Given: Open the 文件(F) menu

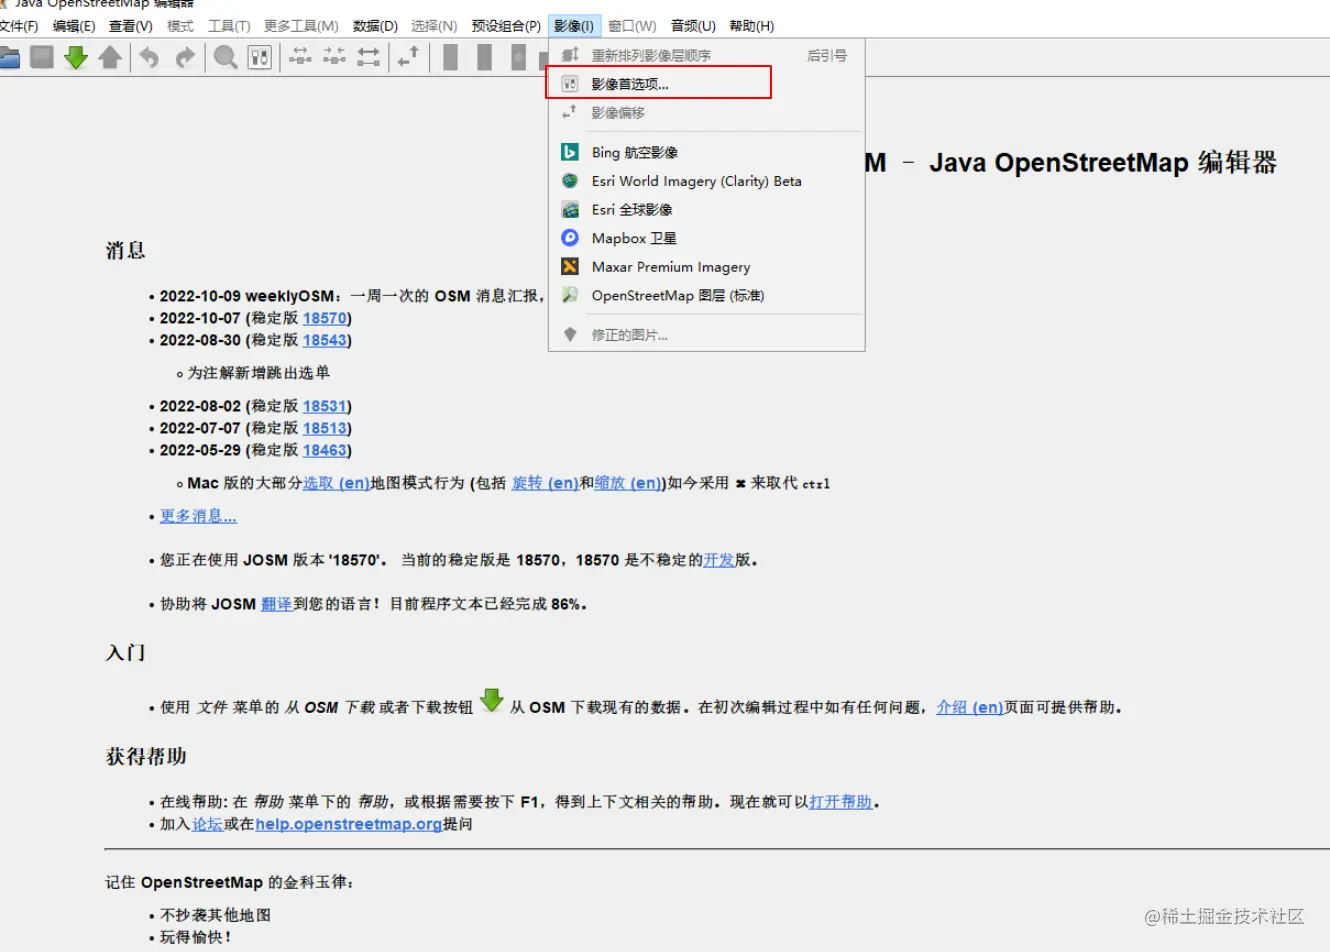Looking at the screenshot, I should coord(19,26).
